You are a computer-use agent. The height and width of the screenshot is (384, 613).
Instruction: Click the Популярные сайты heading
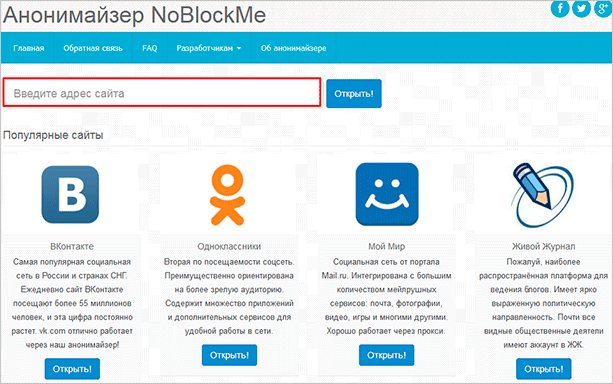(x=53, y=135)
